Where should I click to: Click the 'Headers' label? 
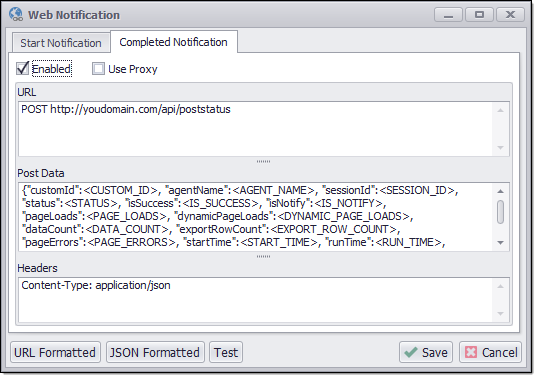tap(37, 268)
